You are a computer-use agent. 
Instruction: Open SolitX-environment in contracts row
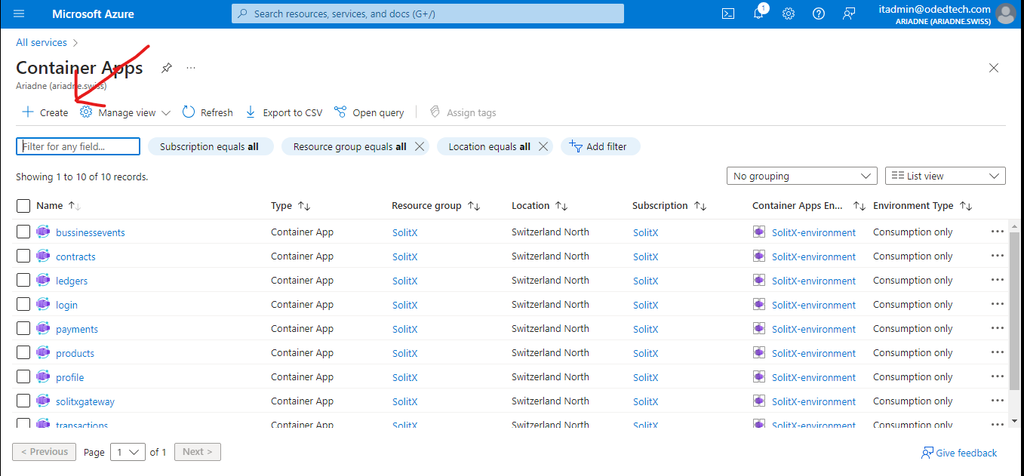point(813,257)
